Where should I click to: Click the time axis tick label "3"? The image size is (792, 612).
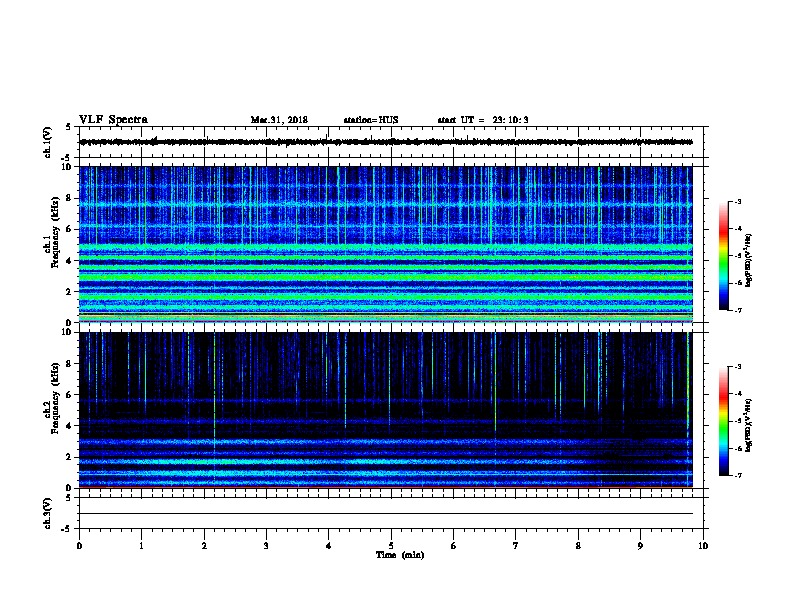(266, 545)
